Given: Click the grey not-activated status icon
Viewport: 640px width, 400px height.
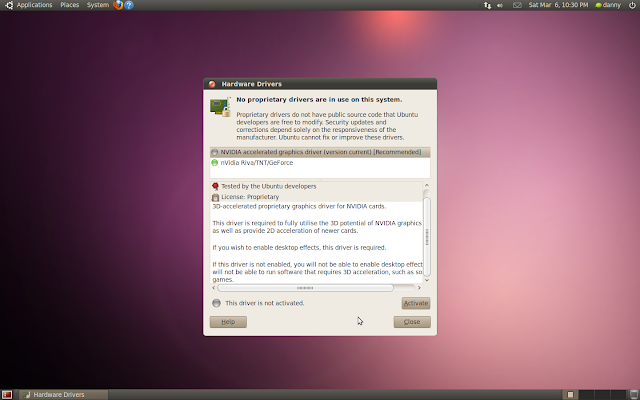Looking at the screenshot, I should (216, 303).
